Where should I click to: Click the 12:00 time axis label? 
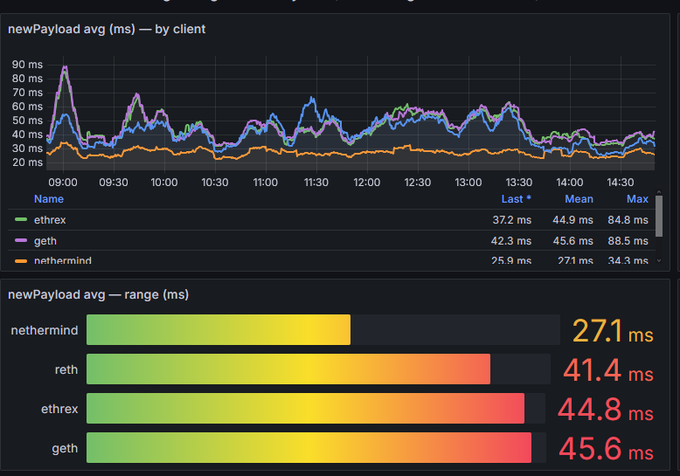click(x=367, y=182)
